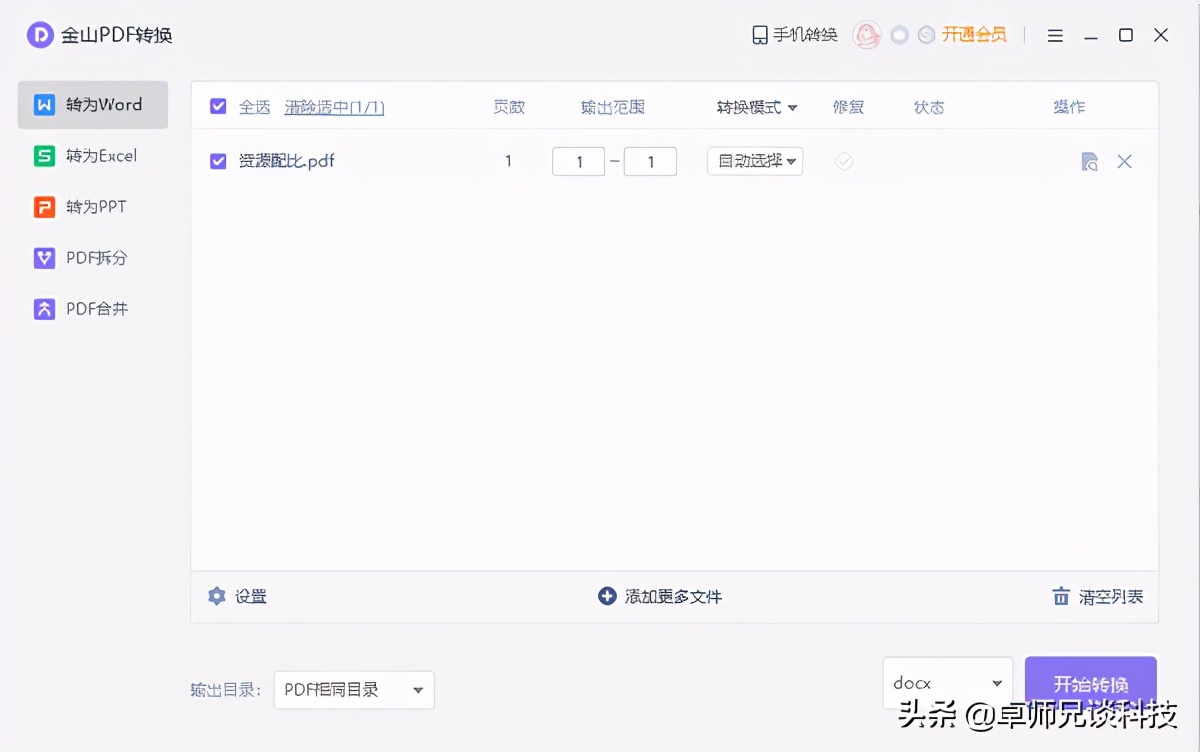Click the 输出范围 column header
1200x752 pixels.
click(613, 107)
